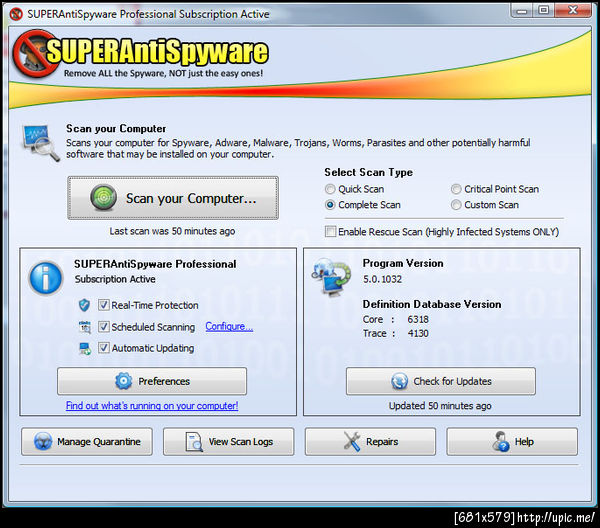Click the Trace definition value 4130
The width and height of the screenshot is (600, 528).
click(418, 333)
